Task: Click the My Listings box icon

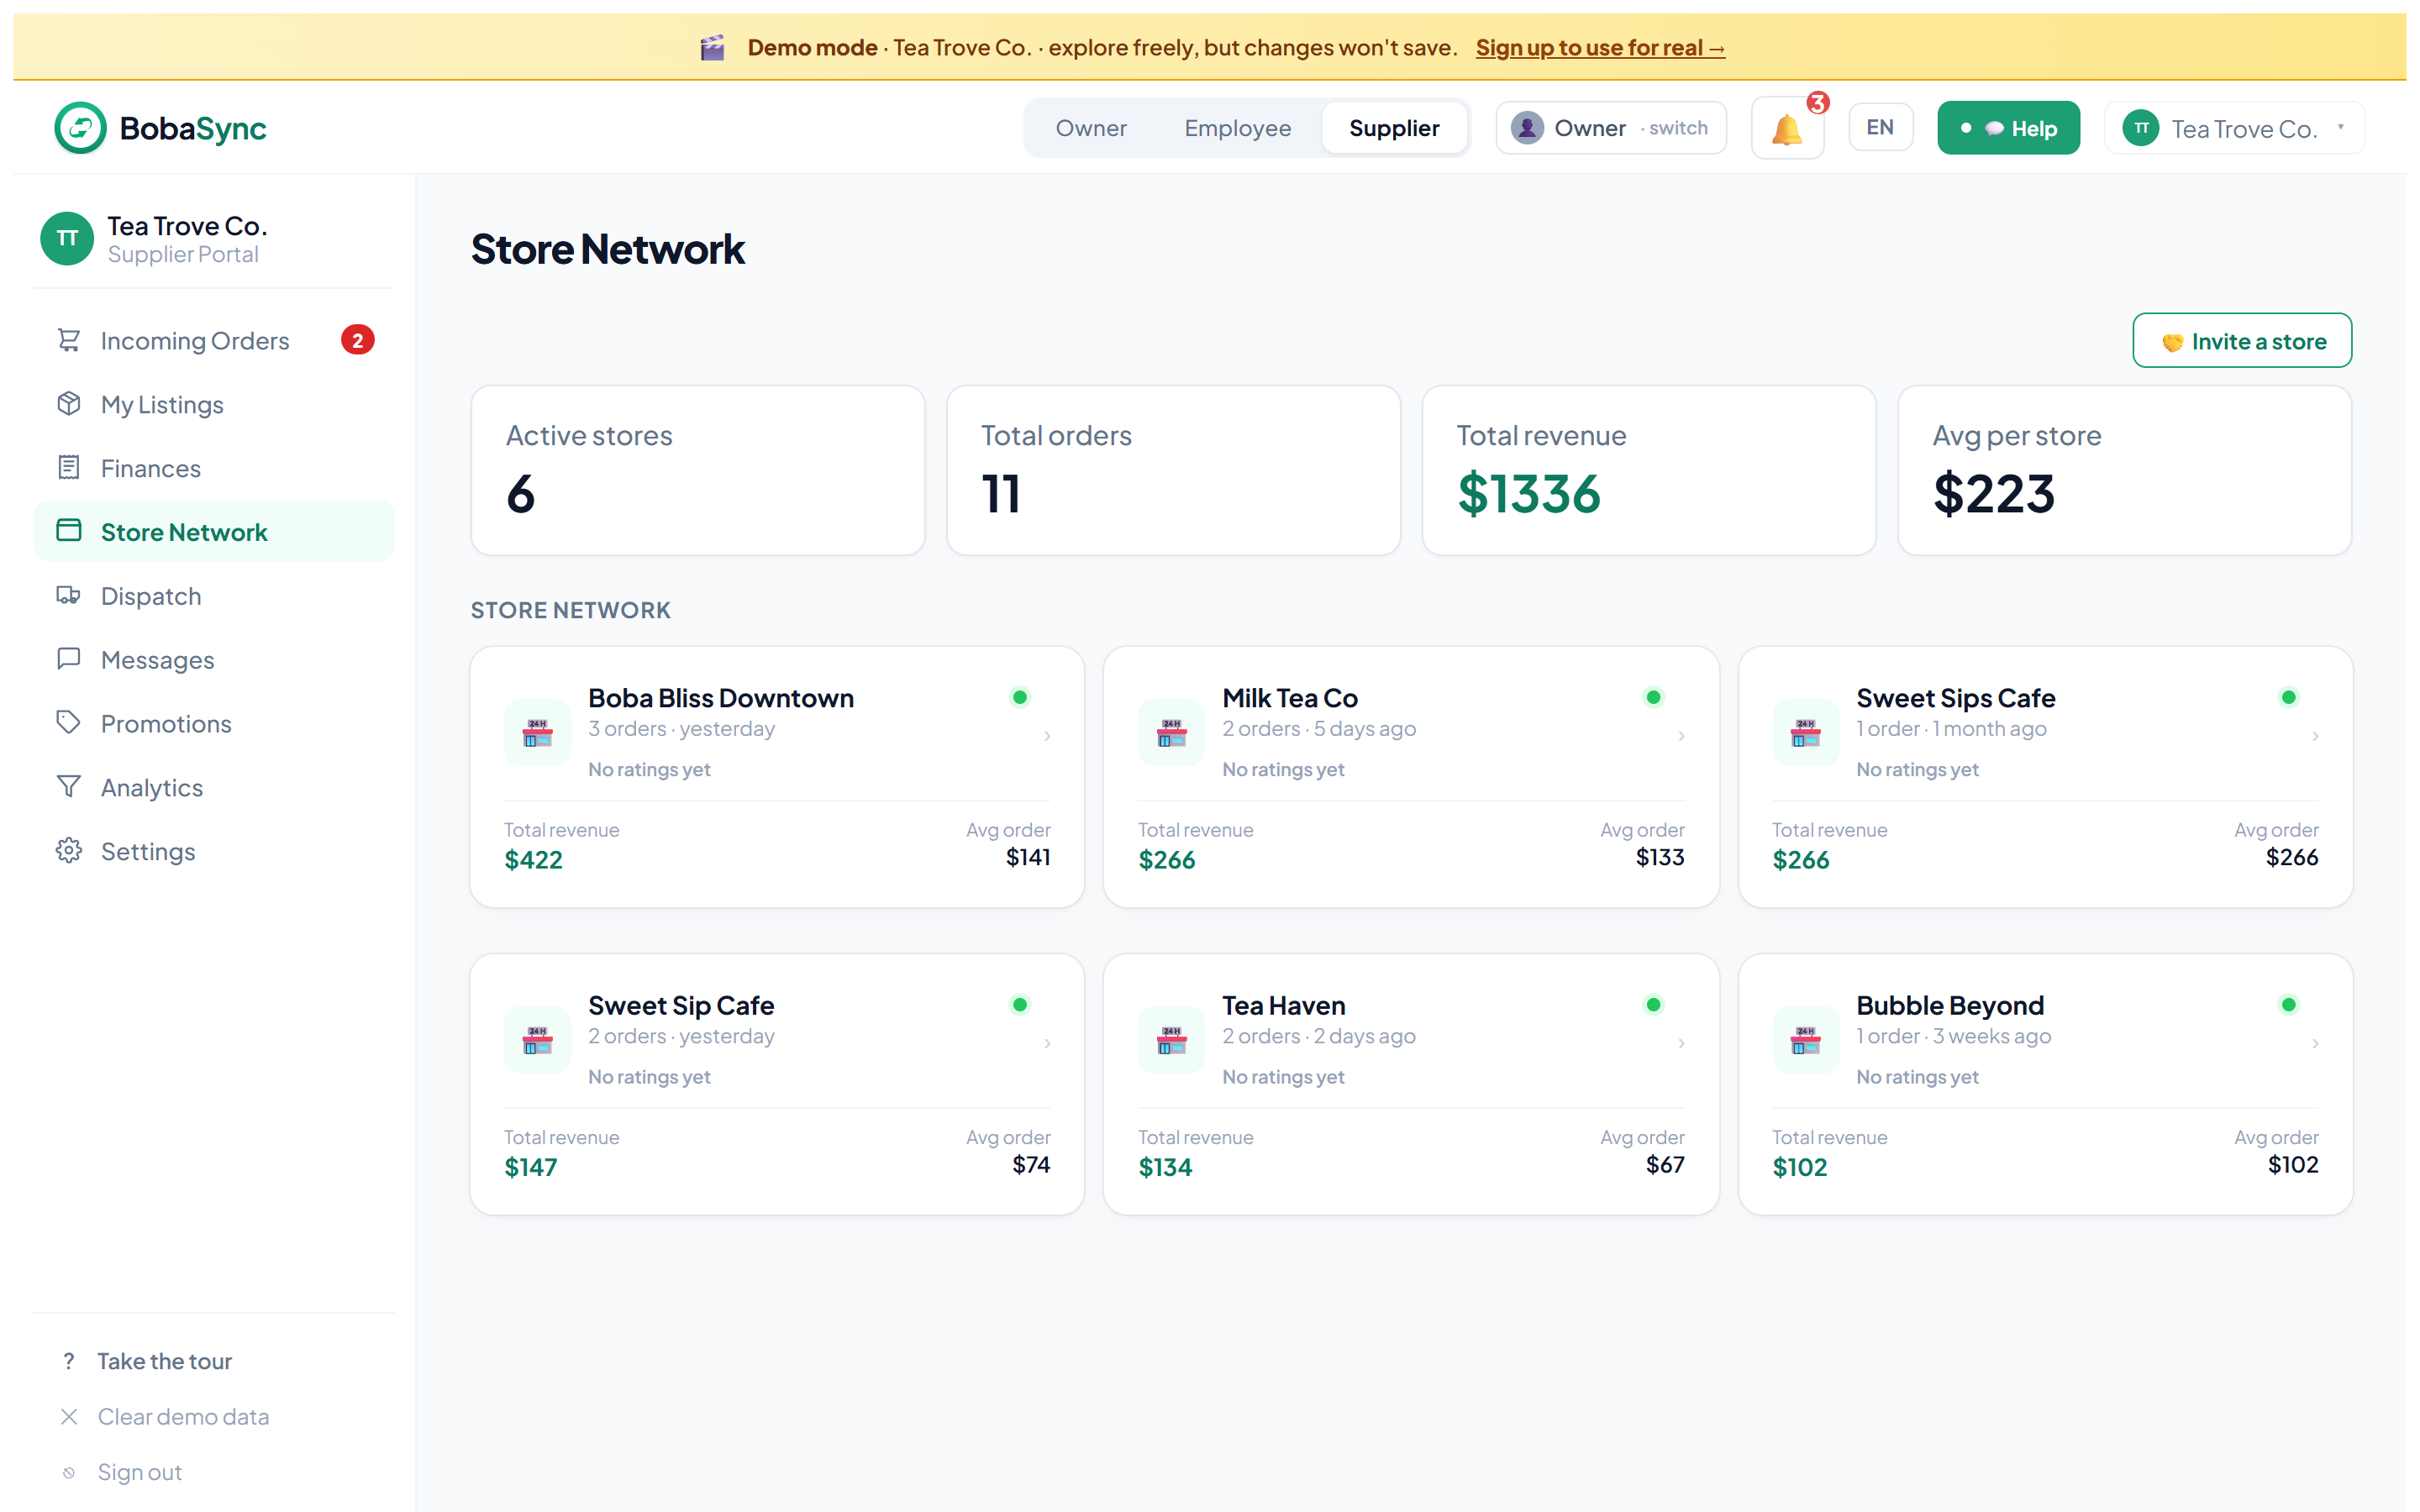Action: (x=69, y=404)
